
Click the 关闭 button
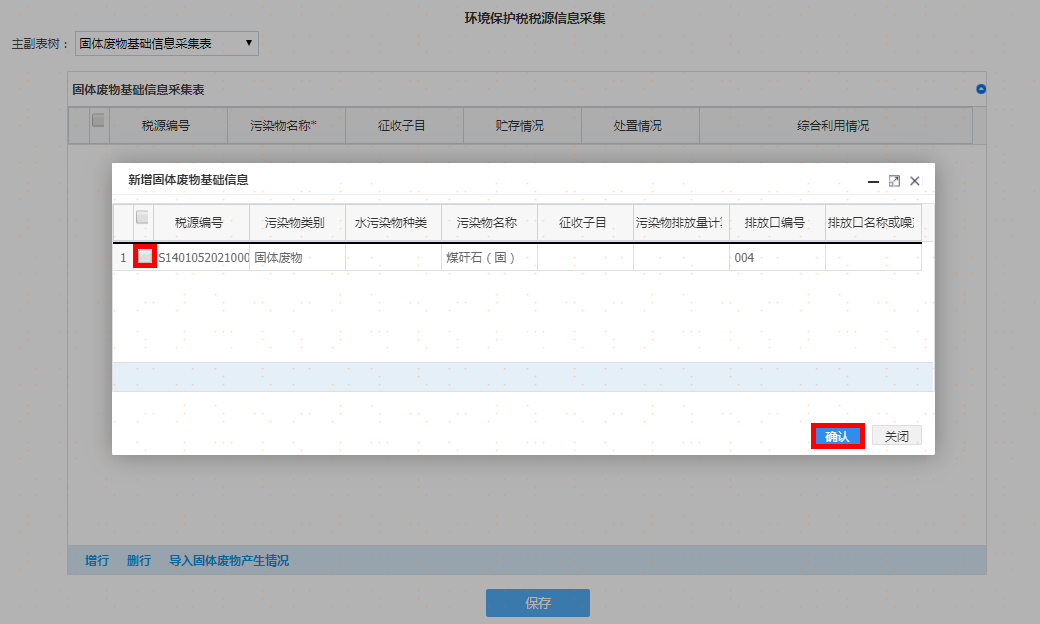(897, 436)
